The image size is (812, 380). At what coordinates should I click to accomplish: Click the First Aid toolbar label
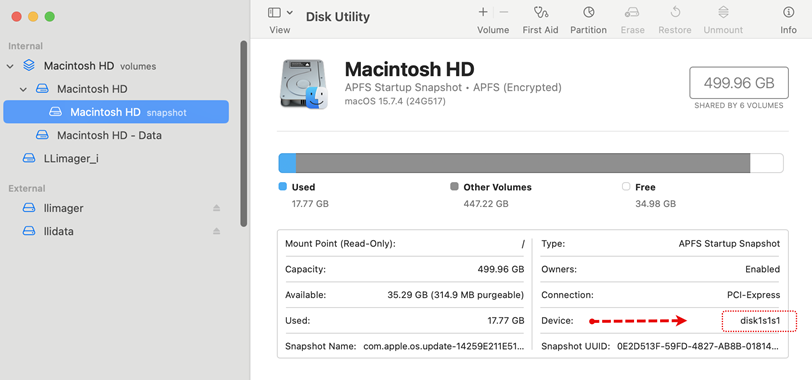pyautogui.click(x=540, y=30)
